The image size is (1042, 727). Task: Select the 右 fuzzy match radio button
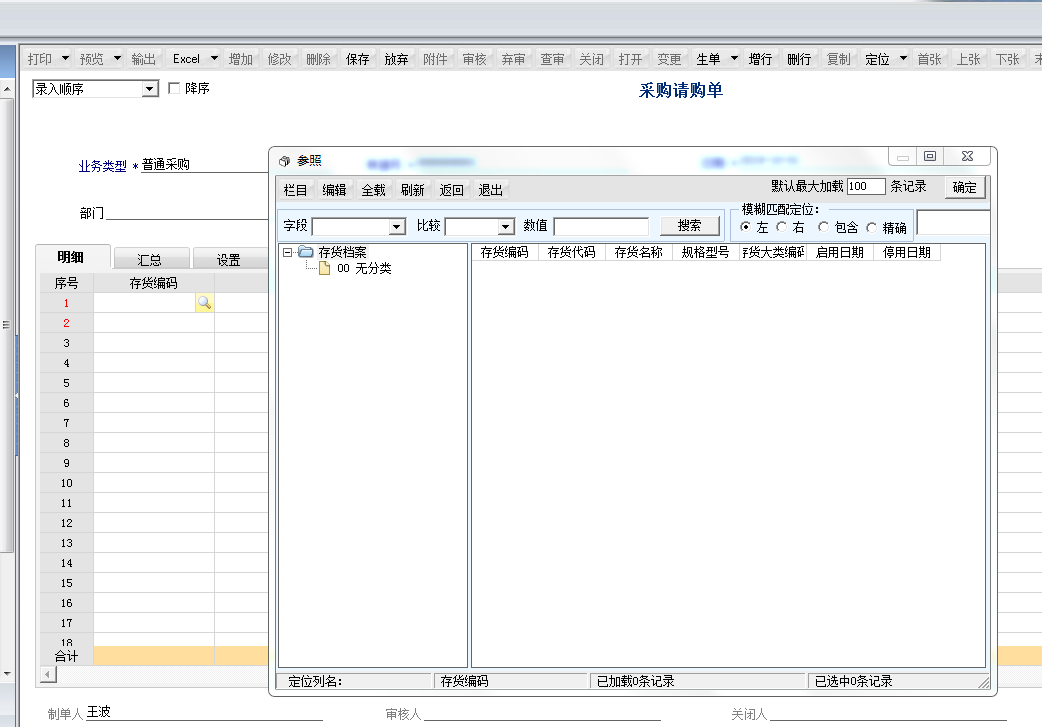[782, 227]
